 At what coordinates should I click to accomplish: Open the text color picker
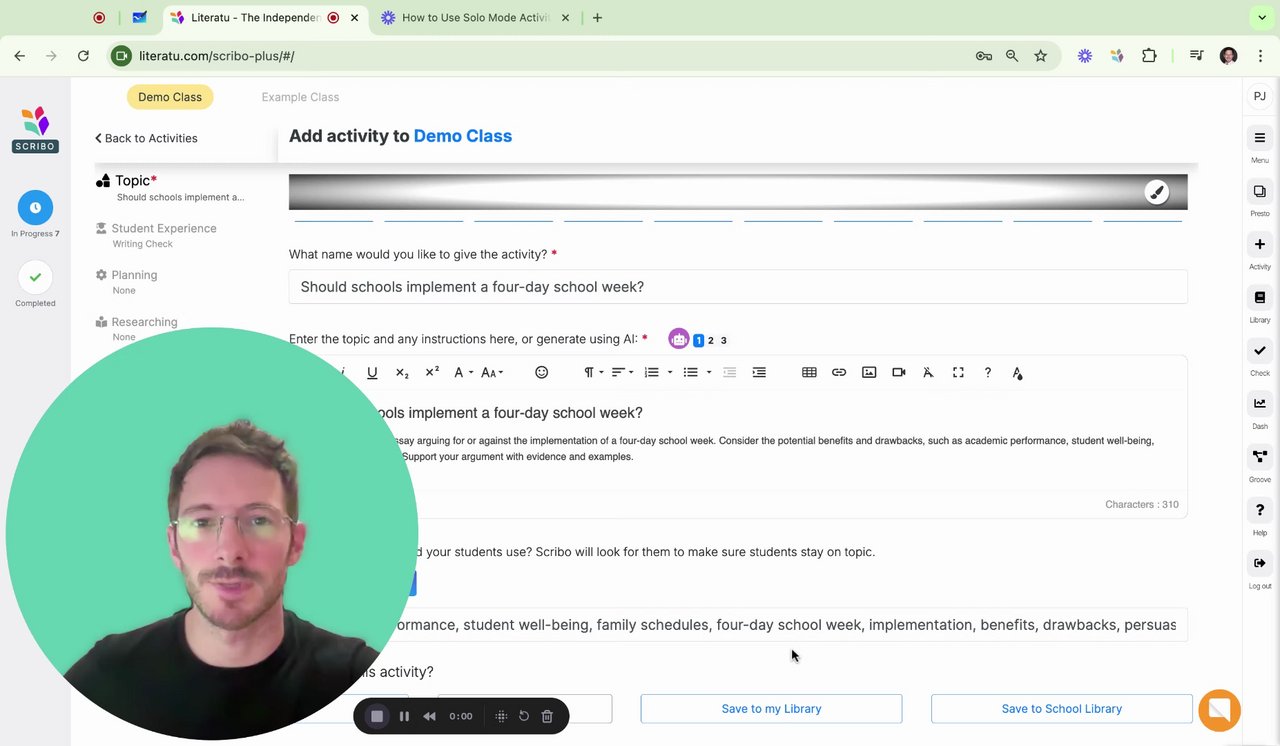point(1017,372)
